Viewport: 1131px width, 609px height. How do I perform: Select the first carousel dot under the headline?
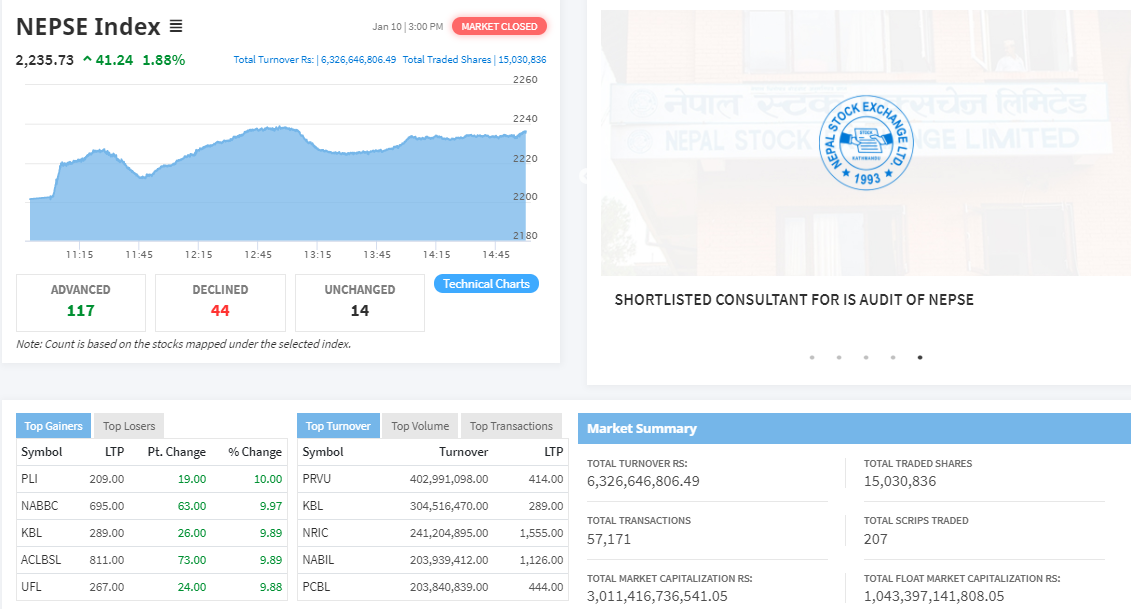tap(812, 357)
